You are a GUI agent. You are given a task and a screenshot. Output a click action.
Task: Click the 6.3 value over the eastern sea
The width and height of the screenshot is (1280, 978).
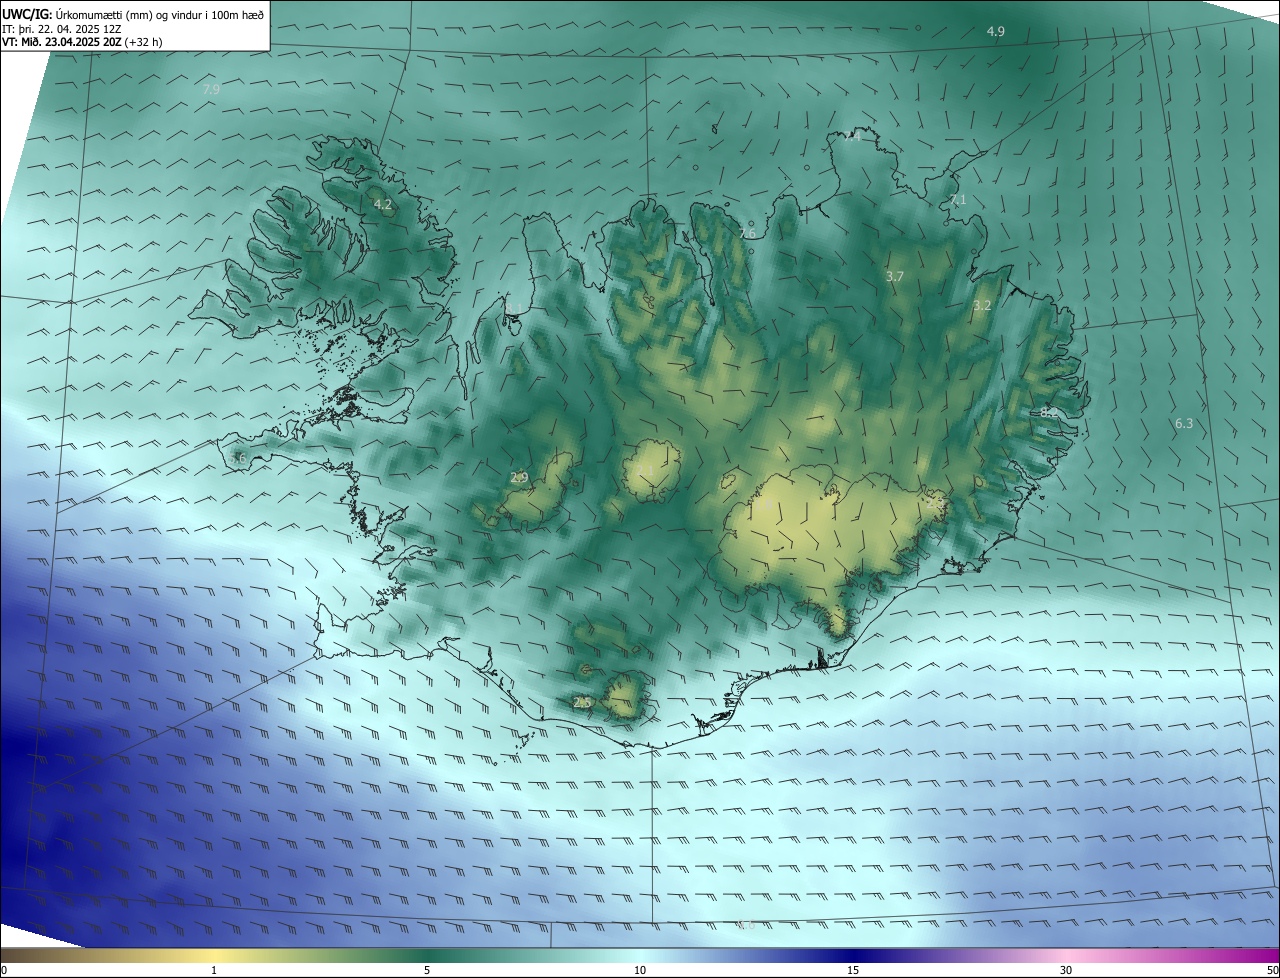click(1184, 424)
